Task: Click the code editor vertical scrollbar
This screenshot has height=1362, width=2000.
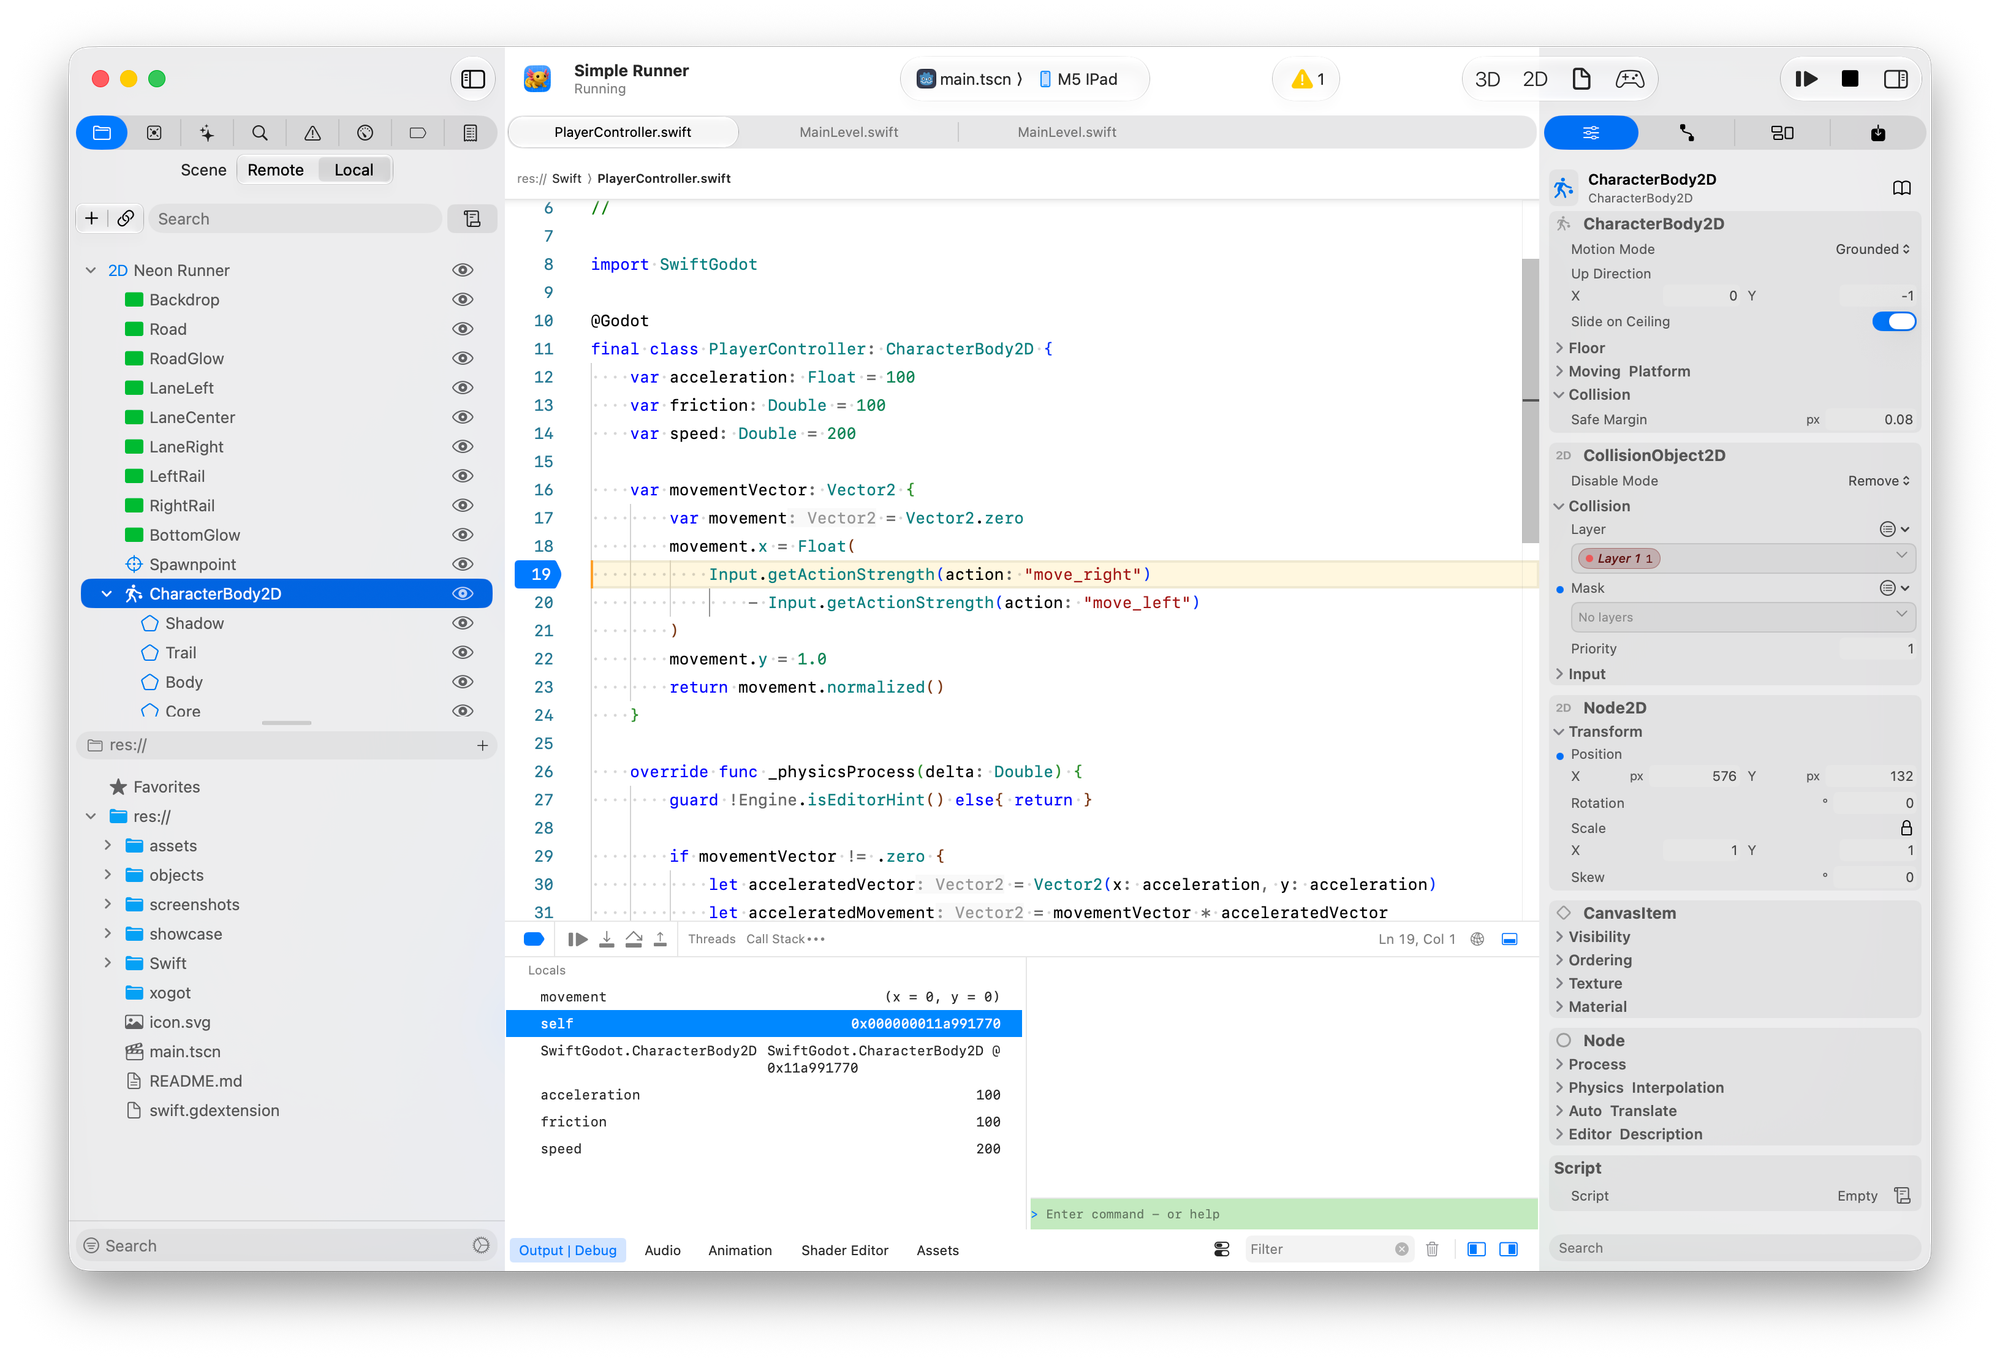Action: click(1530, 400)
